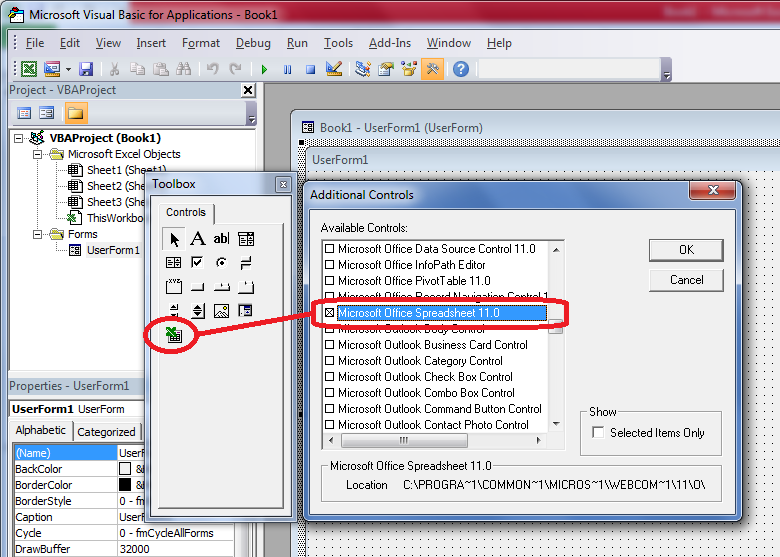This screenshot has width=780, height=557.
Task: Click the View Microsoft Excel toolbar icon
Action: (29, 69)
